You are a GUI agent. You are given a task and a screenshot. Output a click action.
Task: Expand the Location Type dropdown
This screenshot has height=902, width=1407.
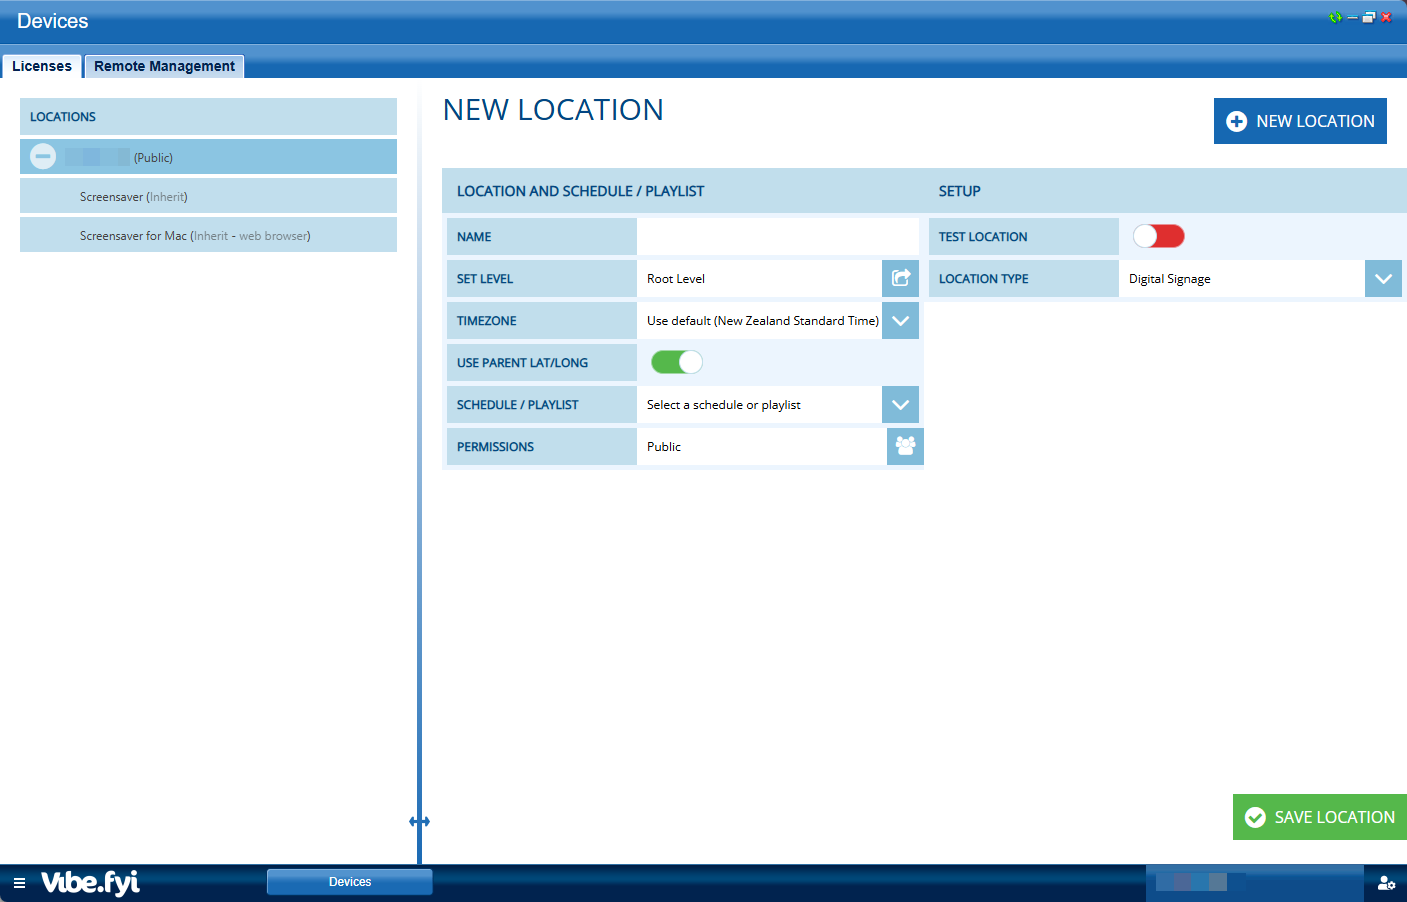[1383, 279]
